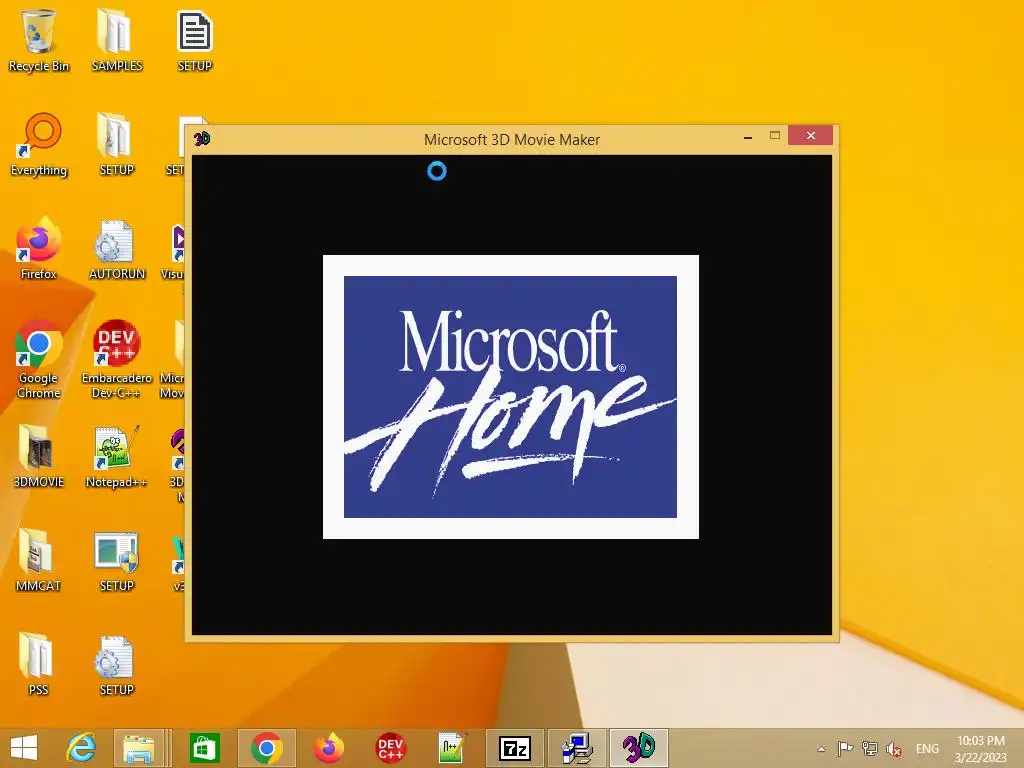Open 7-Zip from the taskbar
This screenshot has height=768, width=1024.
tap(515, 748)
